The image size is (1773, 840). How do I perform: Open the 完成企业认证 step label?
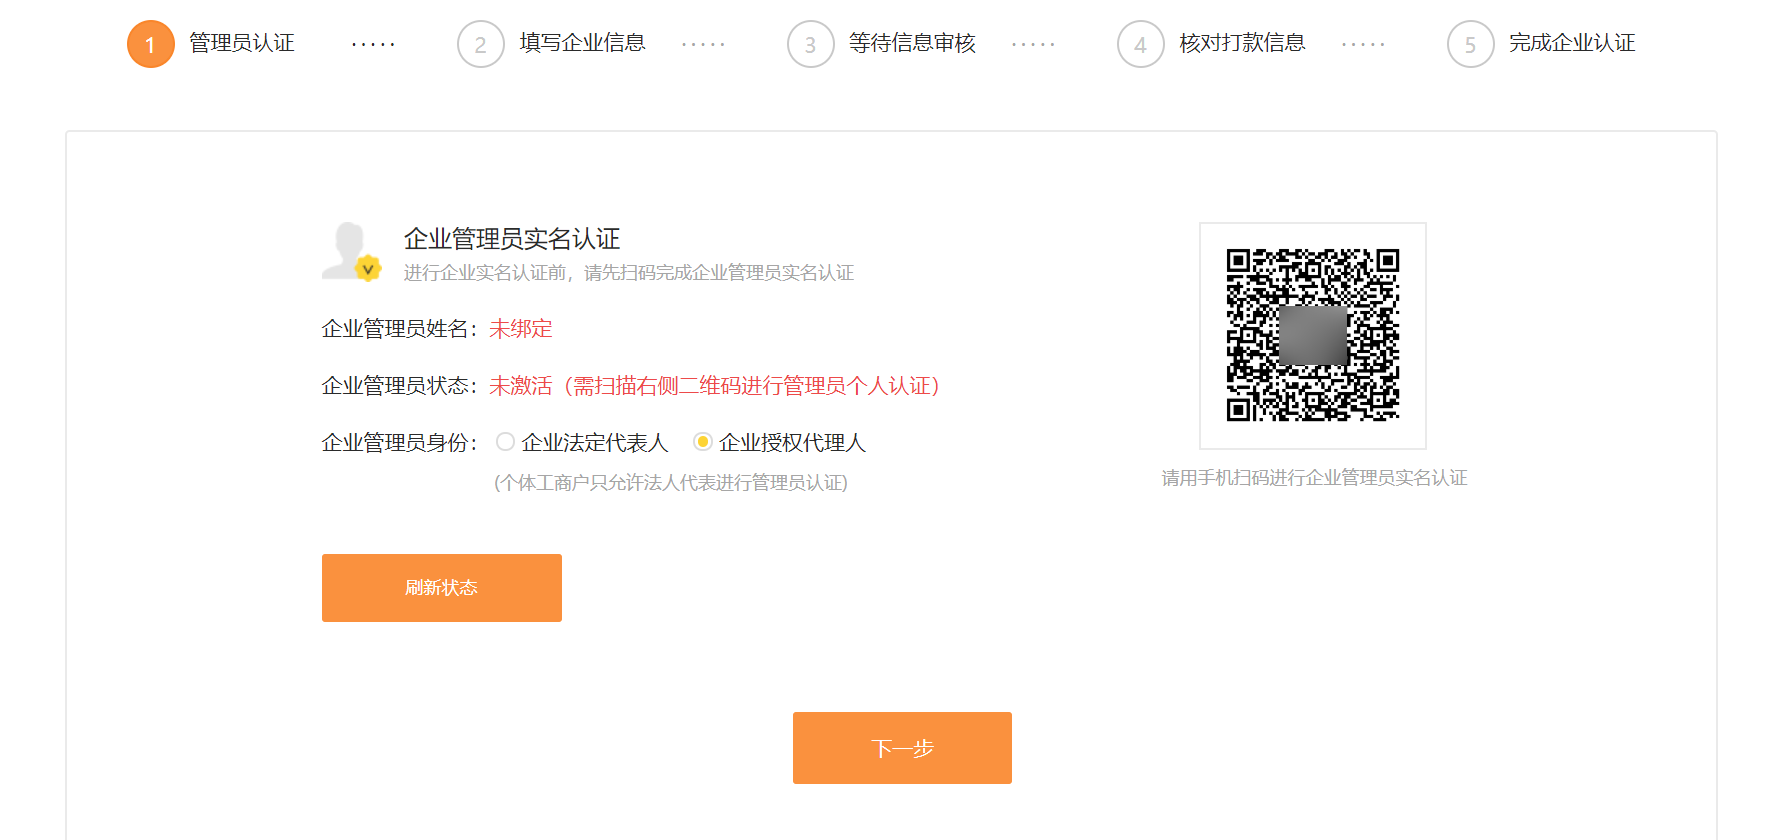(1573, 43)
